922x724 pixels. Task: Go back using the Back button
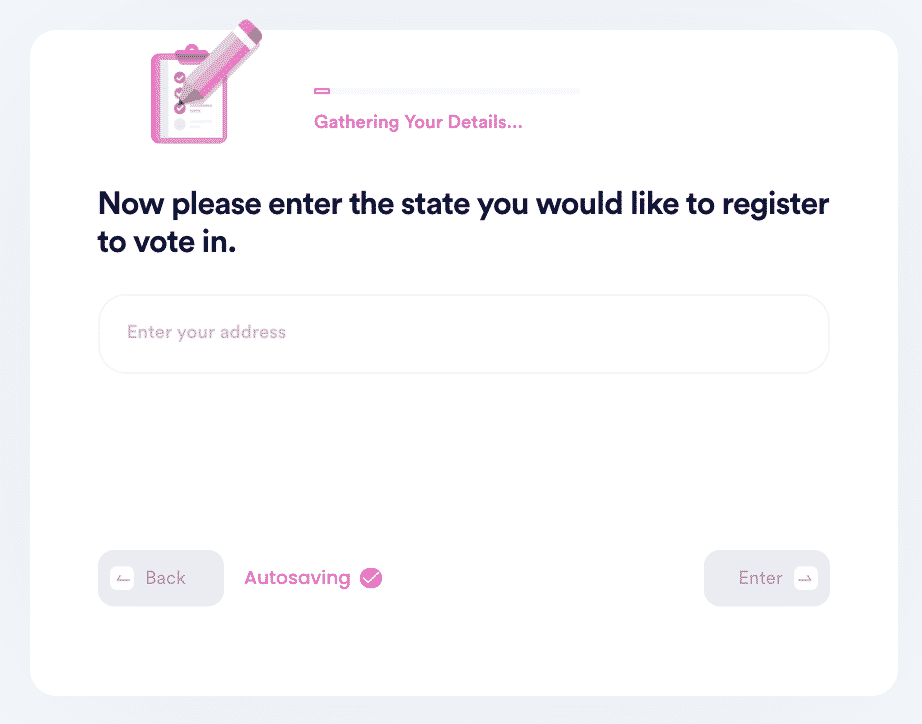161,578
